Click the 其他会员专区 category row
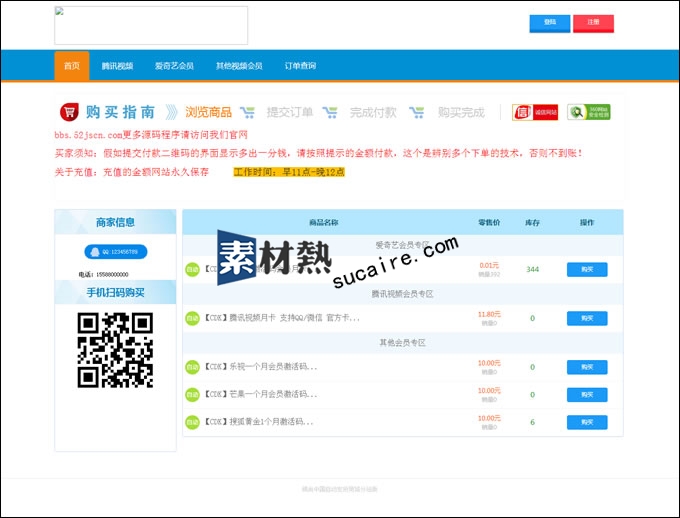 (403, 343)
